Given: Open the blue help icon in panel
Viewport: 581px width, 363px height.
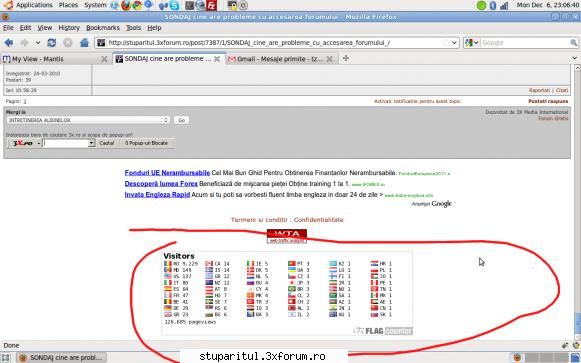Looking at the screenshot, I should pos(149,4).
